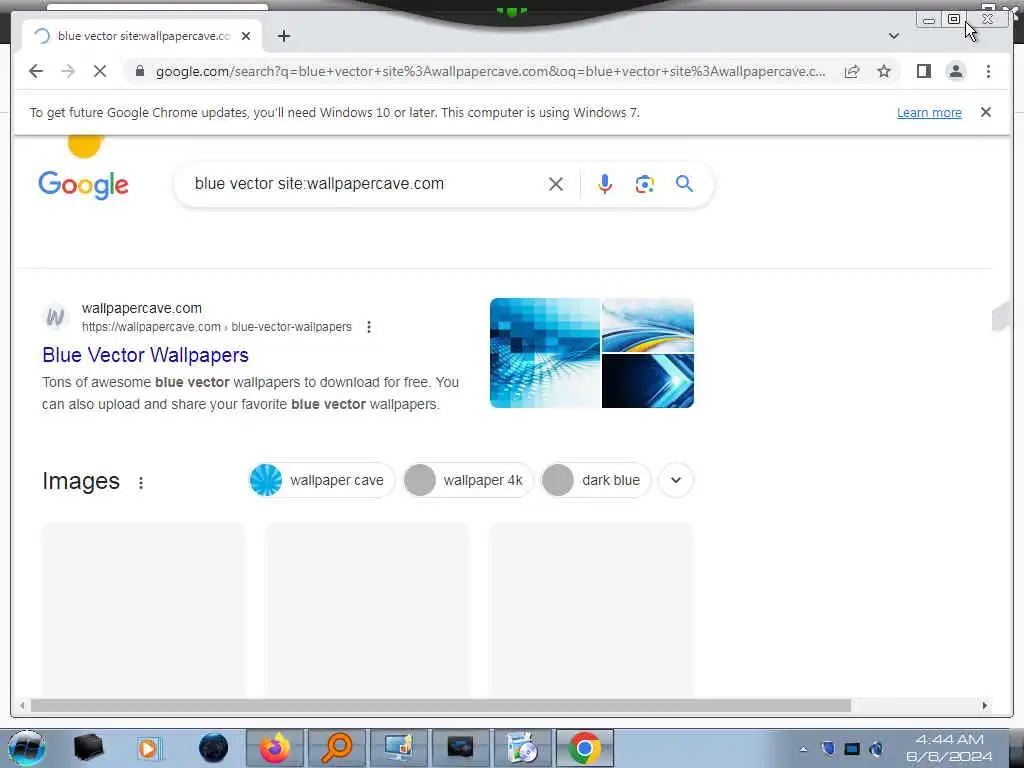Open the Chrome profile avatar

pyautogui.click(x=956, y=71)
